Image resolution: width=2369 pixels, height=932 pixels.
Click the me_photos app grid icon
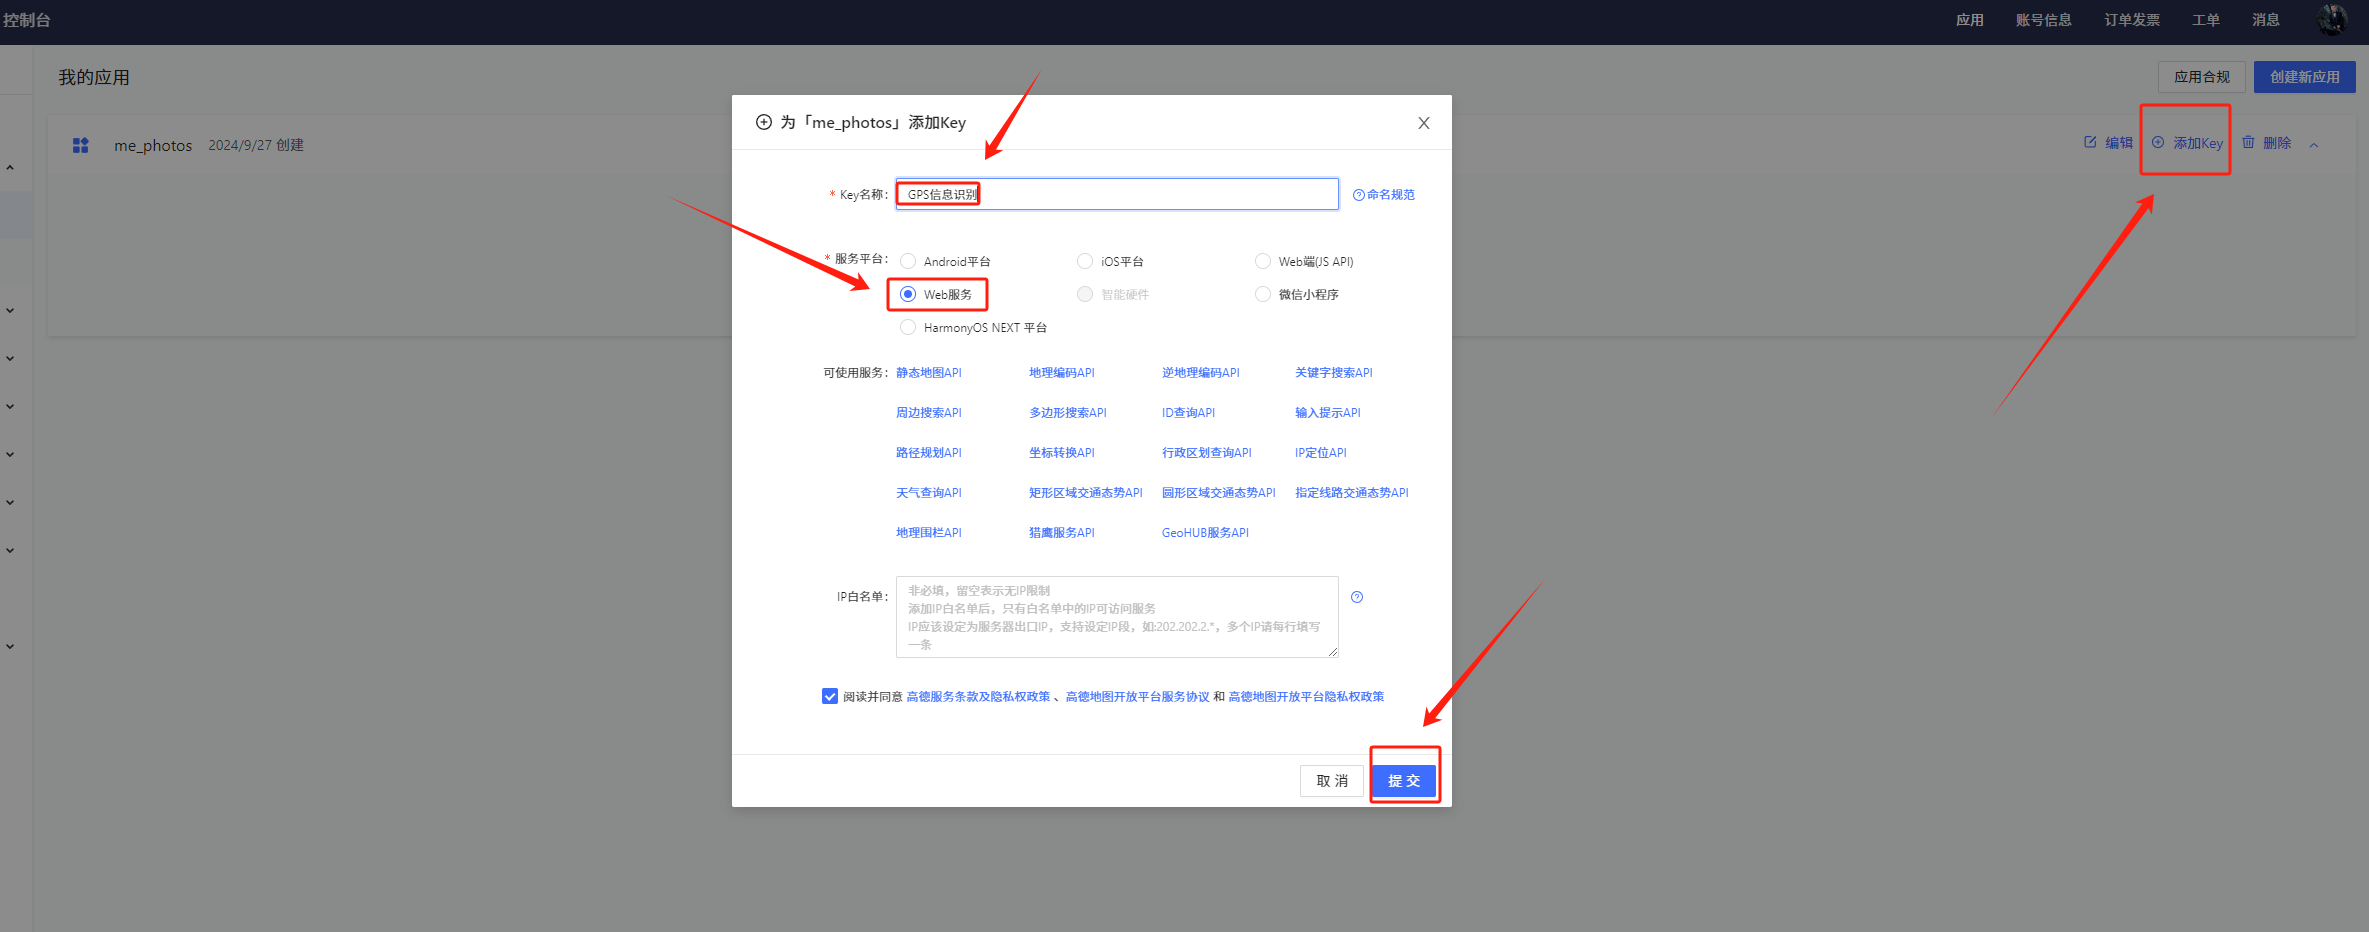point(81,146)
